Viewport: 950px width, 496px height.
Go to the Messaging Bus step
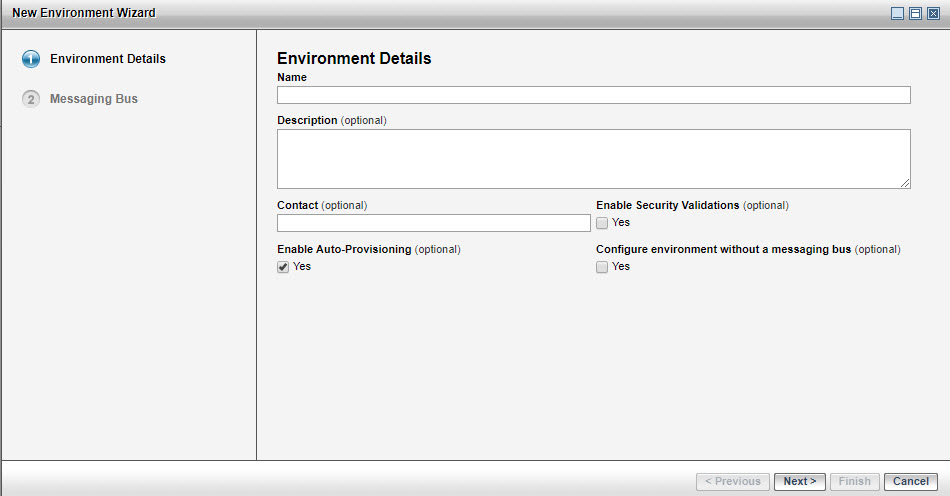point(94,99)
